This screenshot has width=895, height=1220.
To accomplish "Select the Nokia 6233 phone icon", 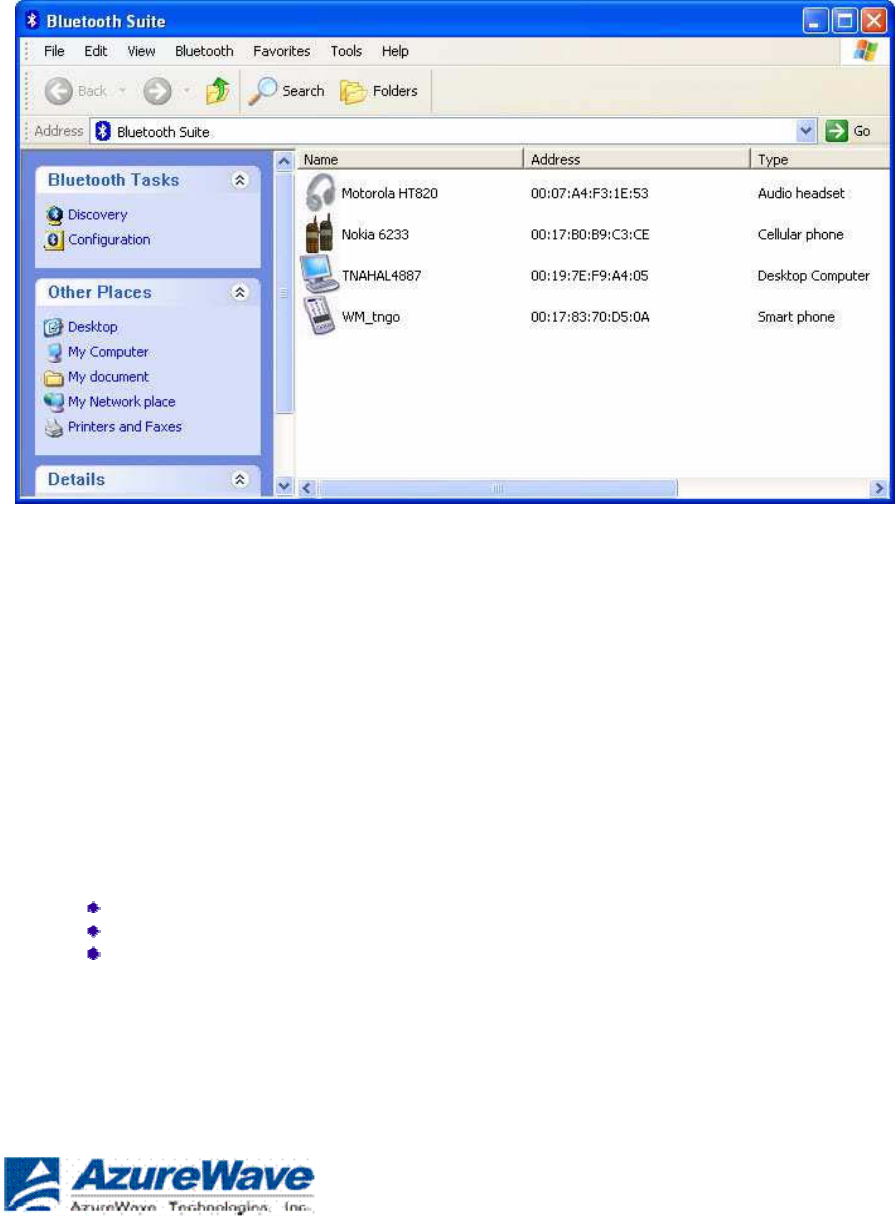I will point(320,234).
